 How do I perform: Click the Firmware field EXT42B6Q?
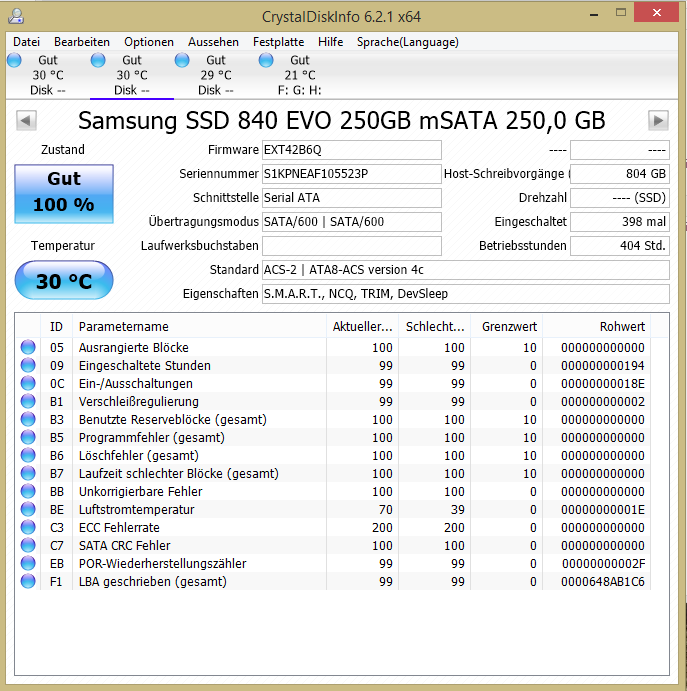pos(352,150)
